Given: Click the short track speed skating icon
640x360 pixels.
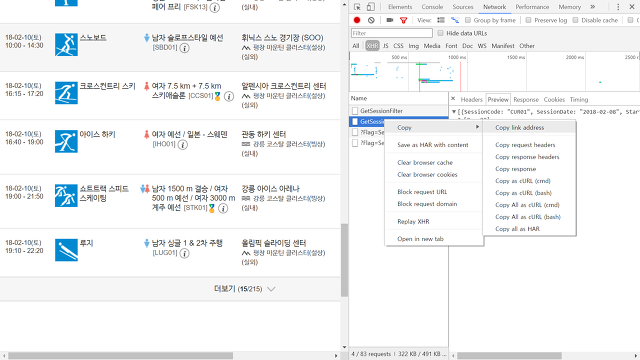Looking at the screenshot, I should (66, 196).
